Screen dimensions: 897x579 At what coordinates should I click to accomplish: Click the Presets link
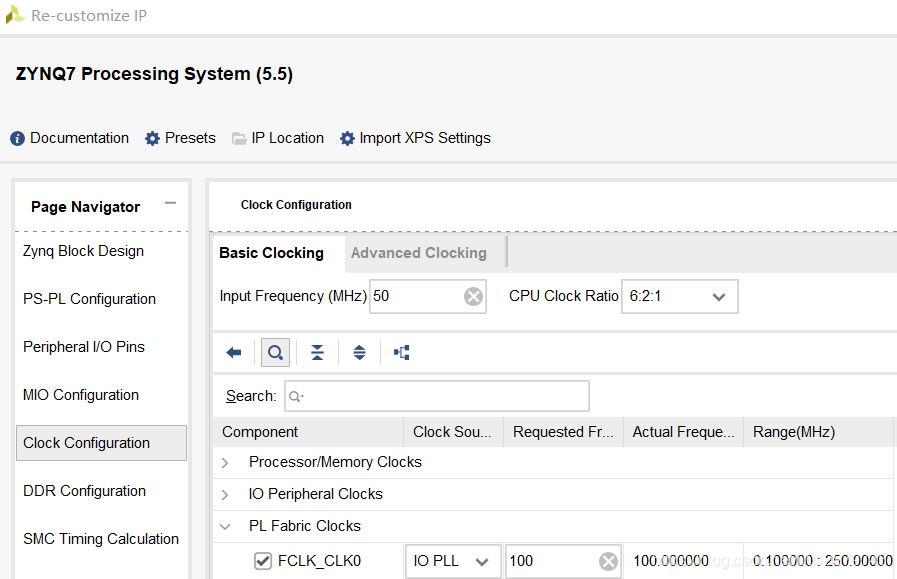[x=190, y=138]
